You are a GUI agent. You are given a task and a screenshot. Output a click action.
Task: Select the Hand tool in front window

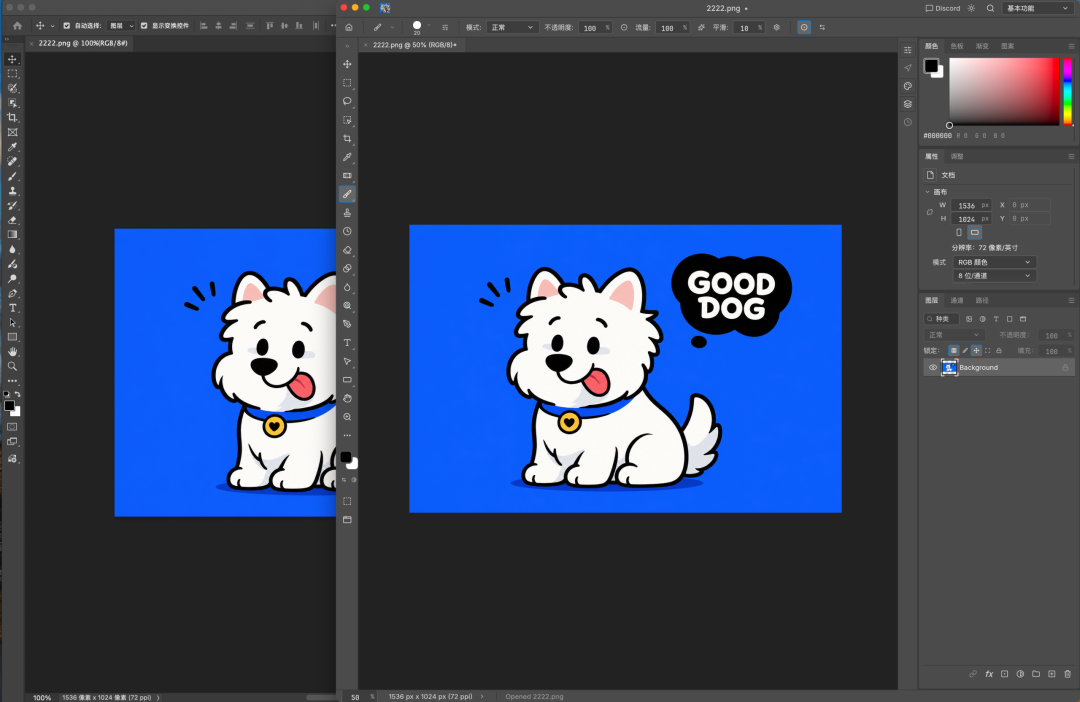pos(347,398)
